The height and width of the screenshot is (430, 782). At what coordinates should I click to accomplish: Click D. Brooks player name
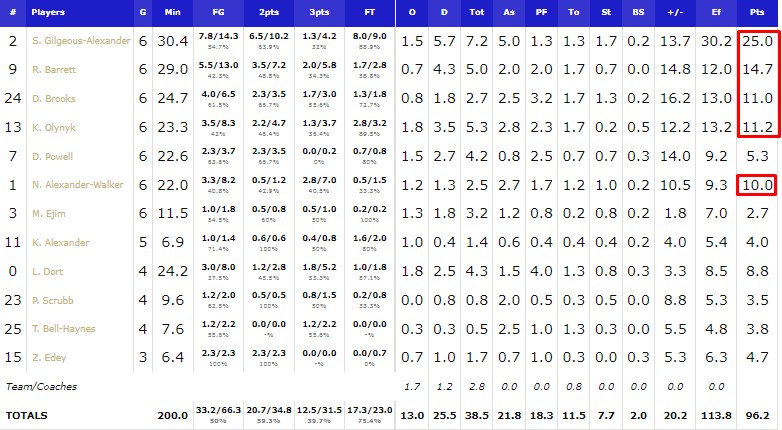pos(54,99)
